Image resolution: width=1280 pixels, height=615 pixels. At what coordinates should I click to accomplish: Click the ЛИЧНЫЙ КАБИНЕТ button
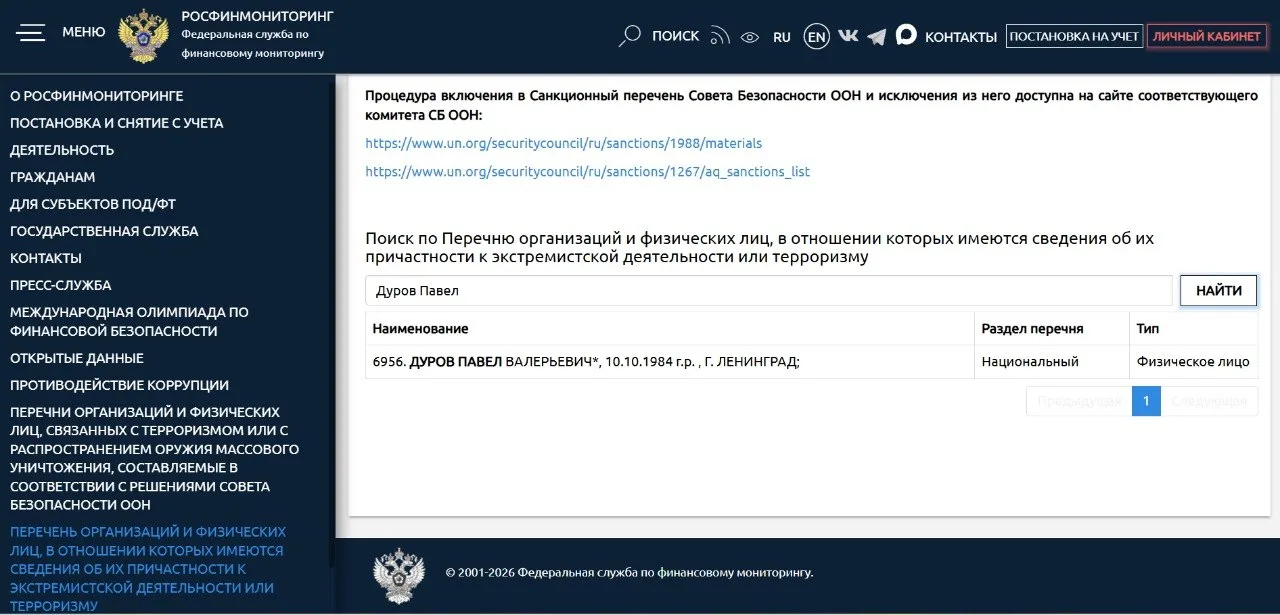click(1207, 36)
